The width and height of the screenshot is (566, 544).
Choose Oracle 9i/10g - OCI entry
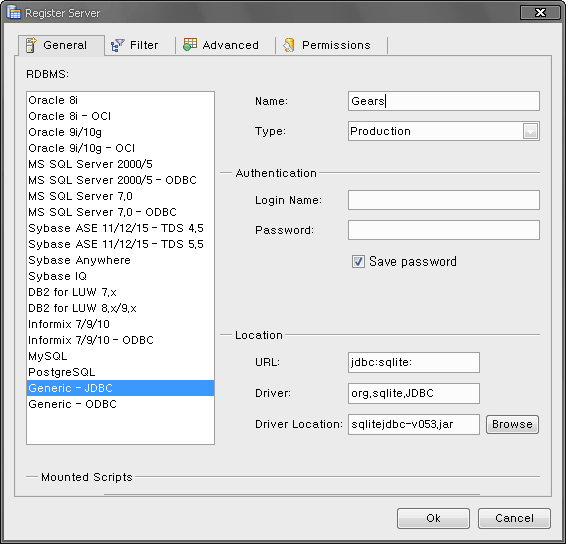(x=121, y=148)
